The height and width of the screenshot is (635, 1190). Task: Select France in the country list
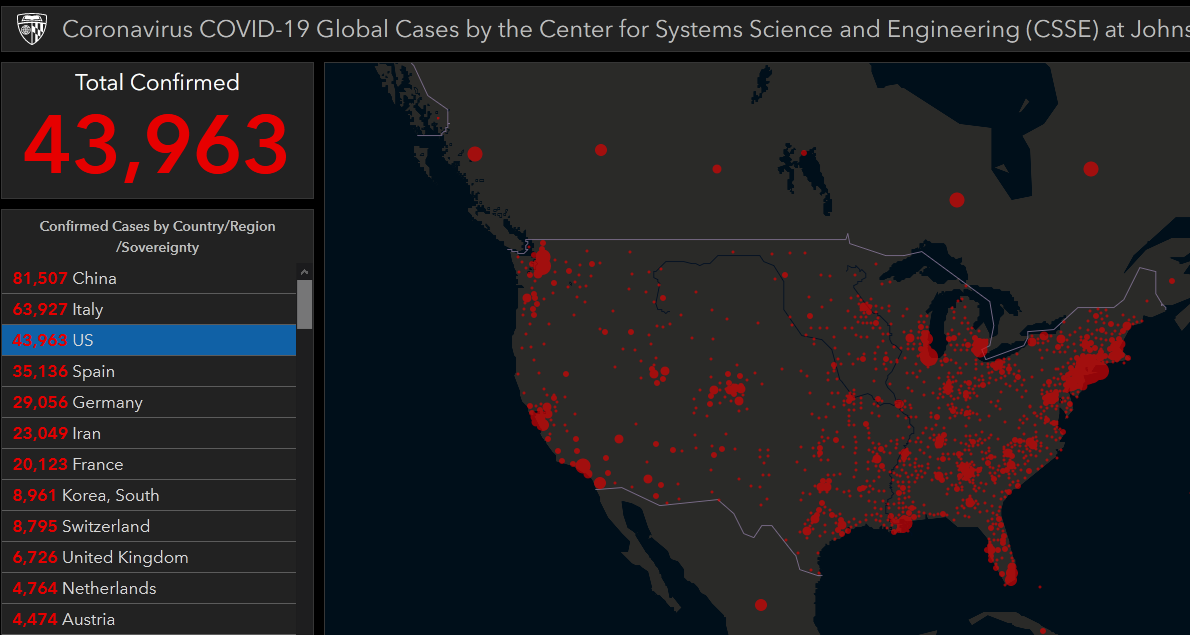click(x=149, y=464)
